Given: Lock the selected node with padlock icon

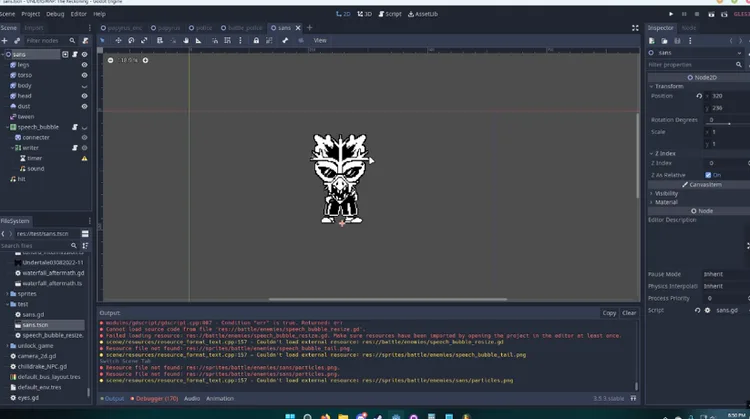Looking at the screenshot, I should coord(256,41).
